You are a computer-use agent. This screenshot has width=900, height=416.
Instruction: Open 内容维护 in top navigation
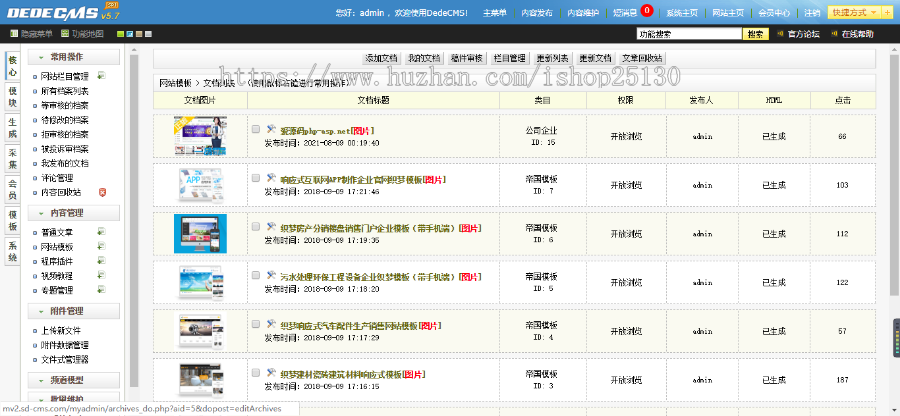[x=583, y=13]
